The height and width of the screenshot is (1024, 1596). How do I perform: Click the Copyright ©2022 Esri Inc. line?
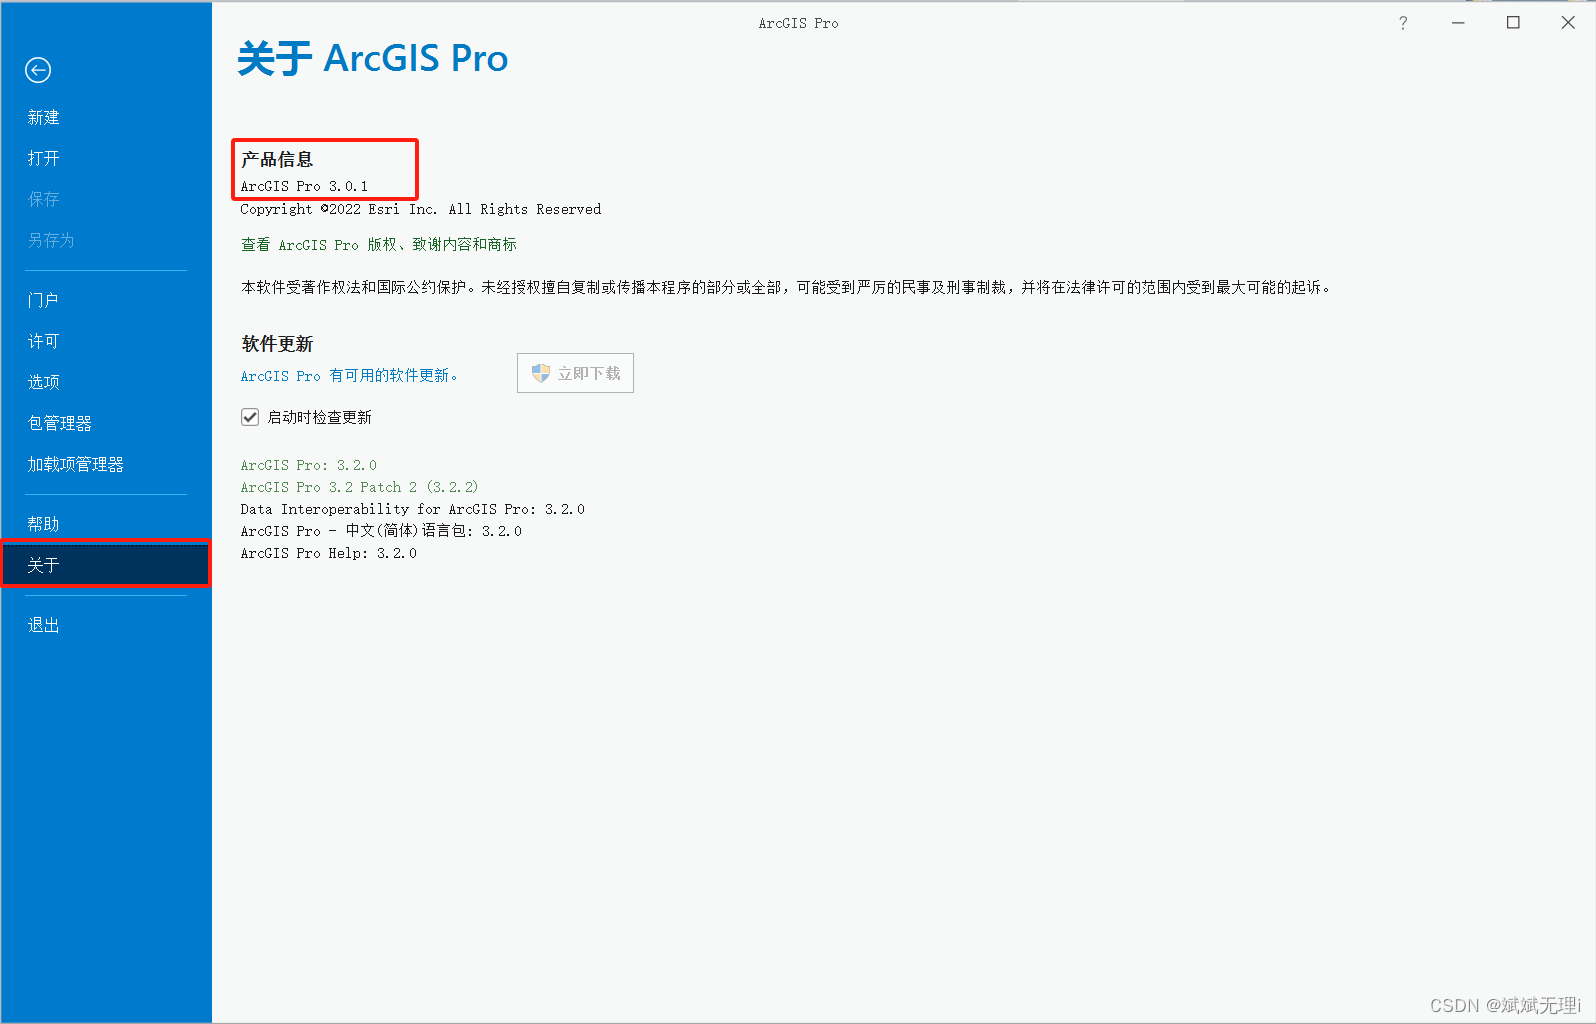pos(421,209)
